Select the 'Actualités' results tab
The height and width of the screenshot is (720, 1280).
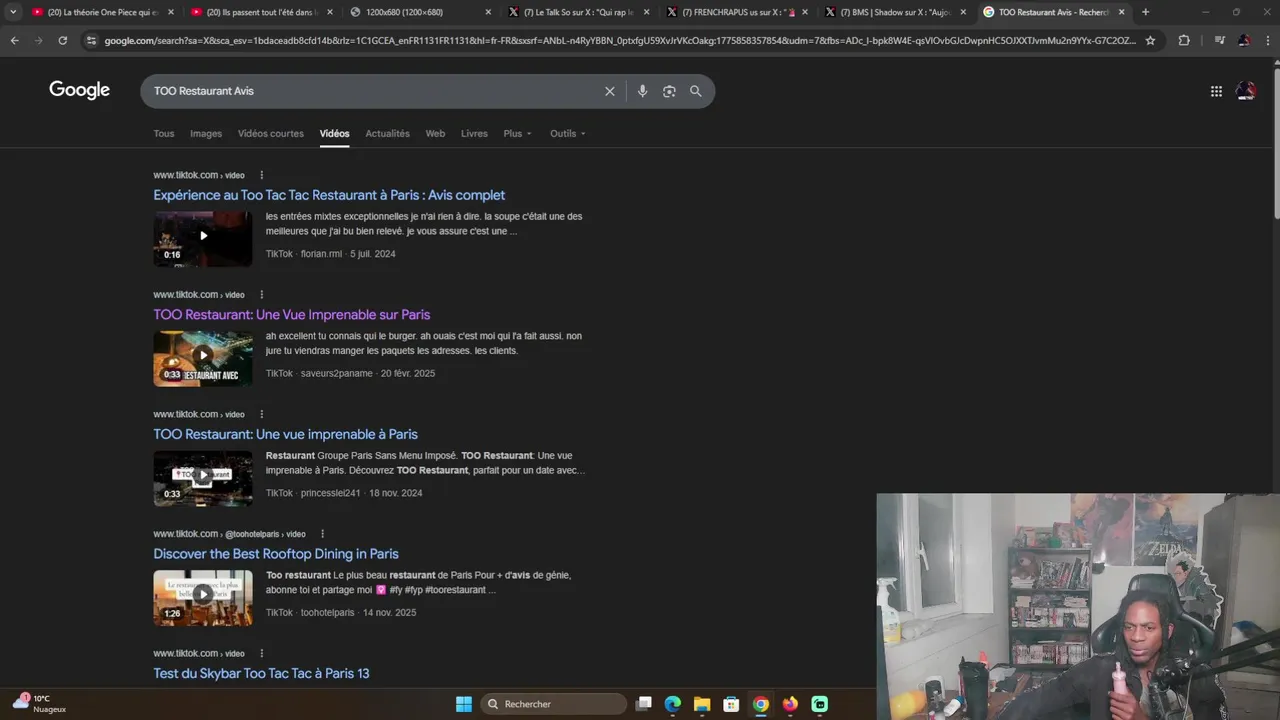(387, 134)
